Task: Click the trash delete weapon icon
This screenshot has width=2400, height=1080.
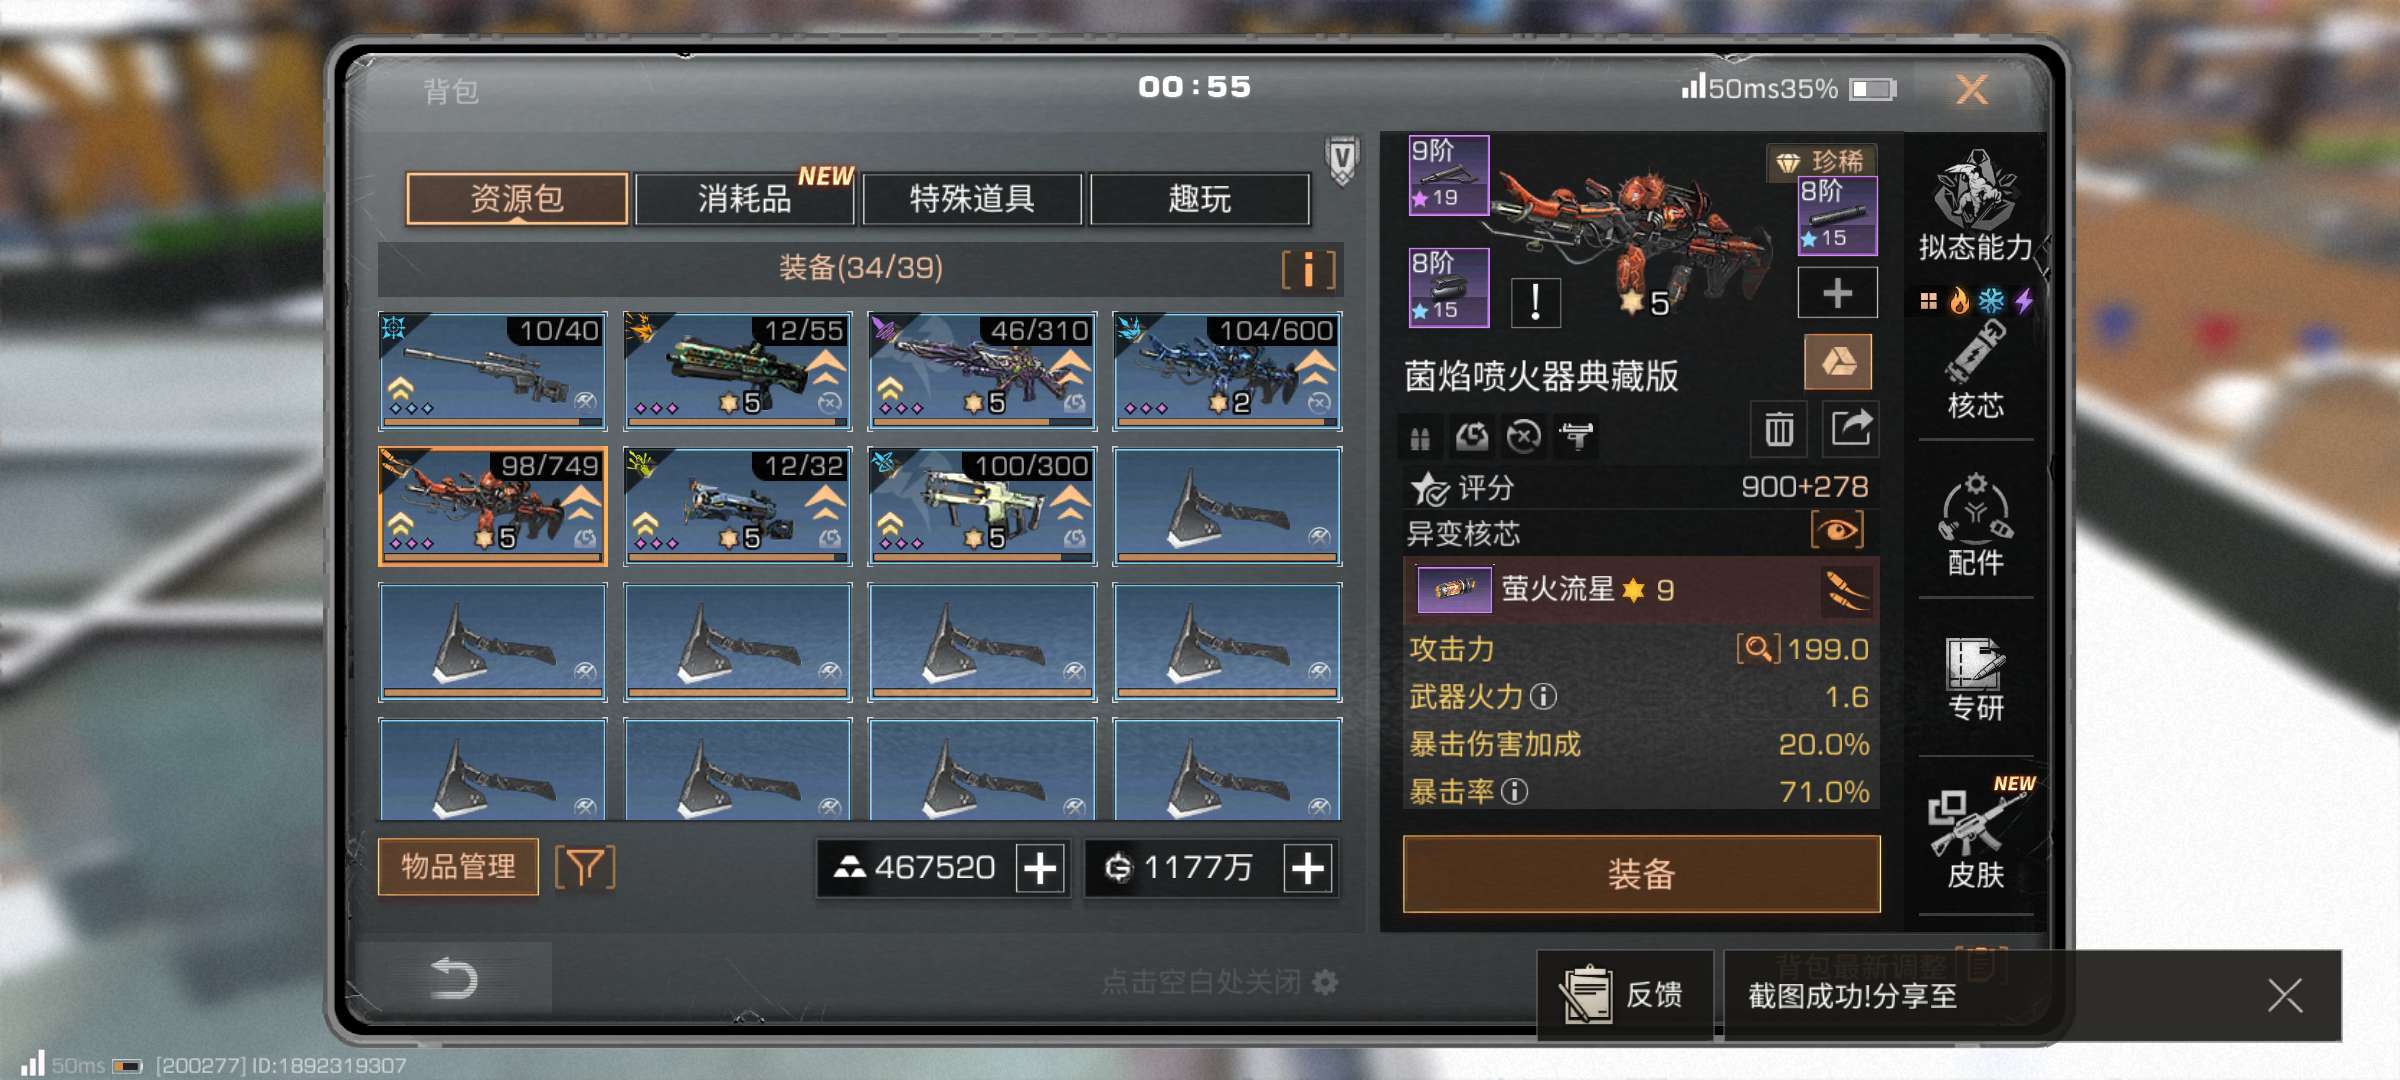Action: 1779,430
